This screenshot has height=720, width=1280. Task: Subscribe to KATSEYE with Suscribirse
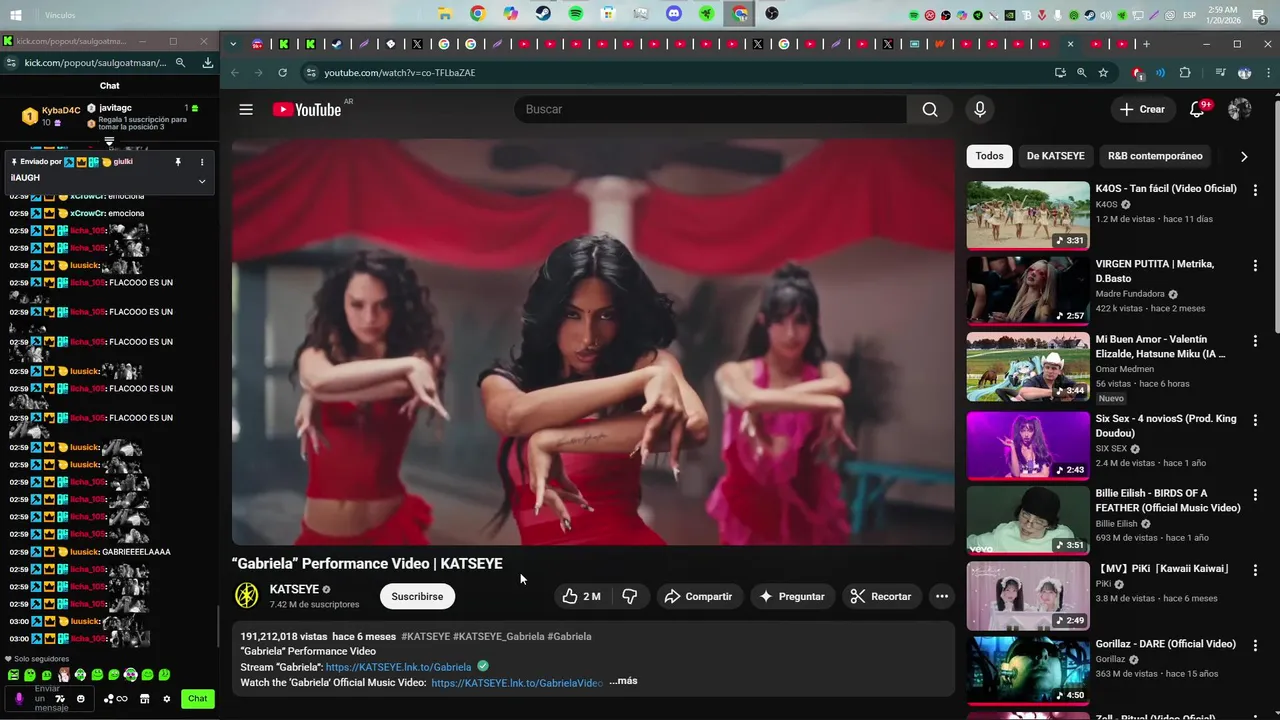click(417, 596)
